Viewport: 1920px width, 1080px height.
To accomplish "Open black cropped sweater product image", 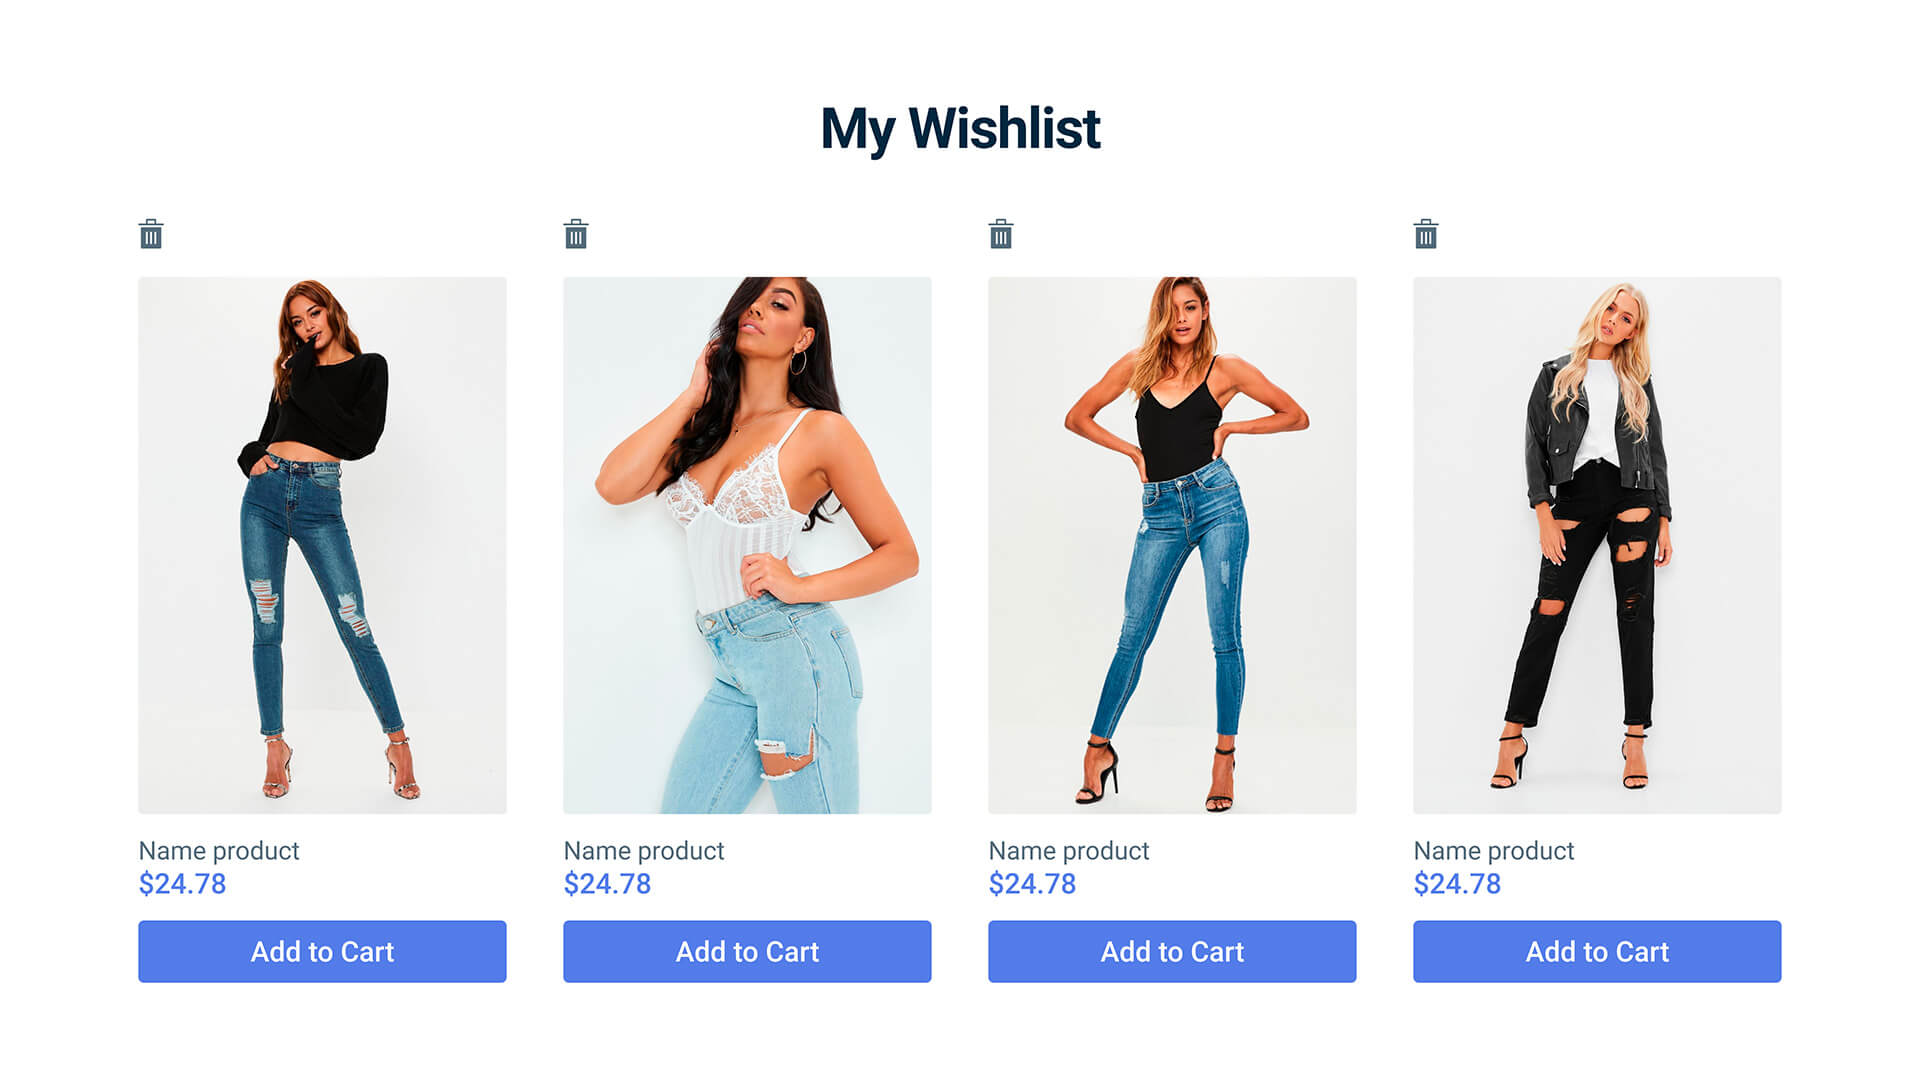I will click(322, 545).
